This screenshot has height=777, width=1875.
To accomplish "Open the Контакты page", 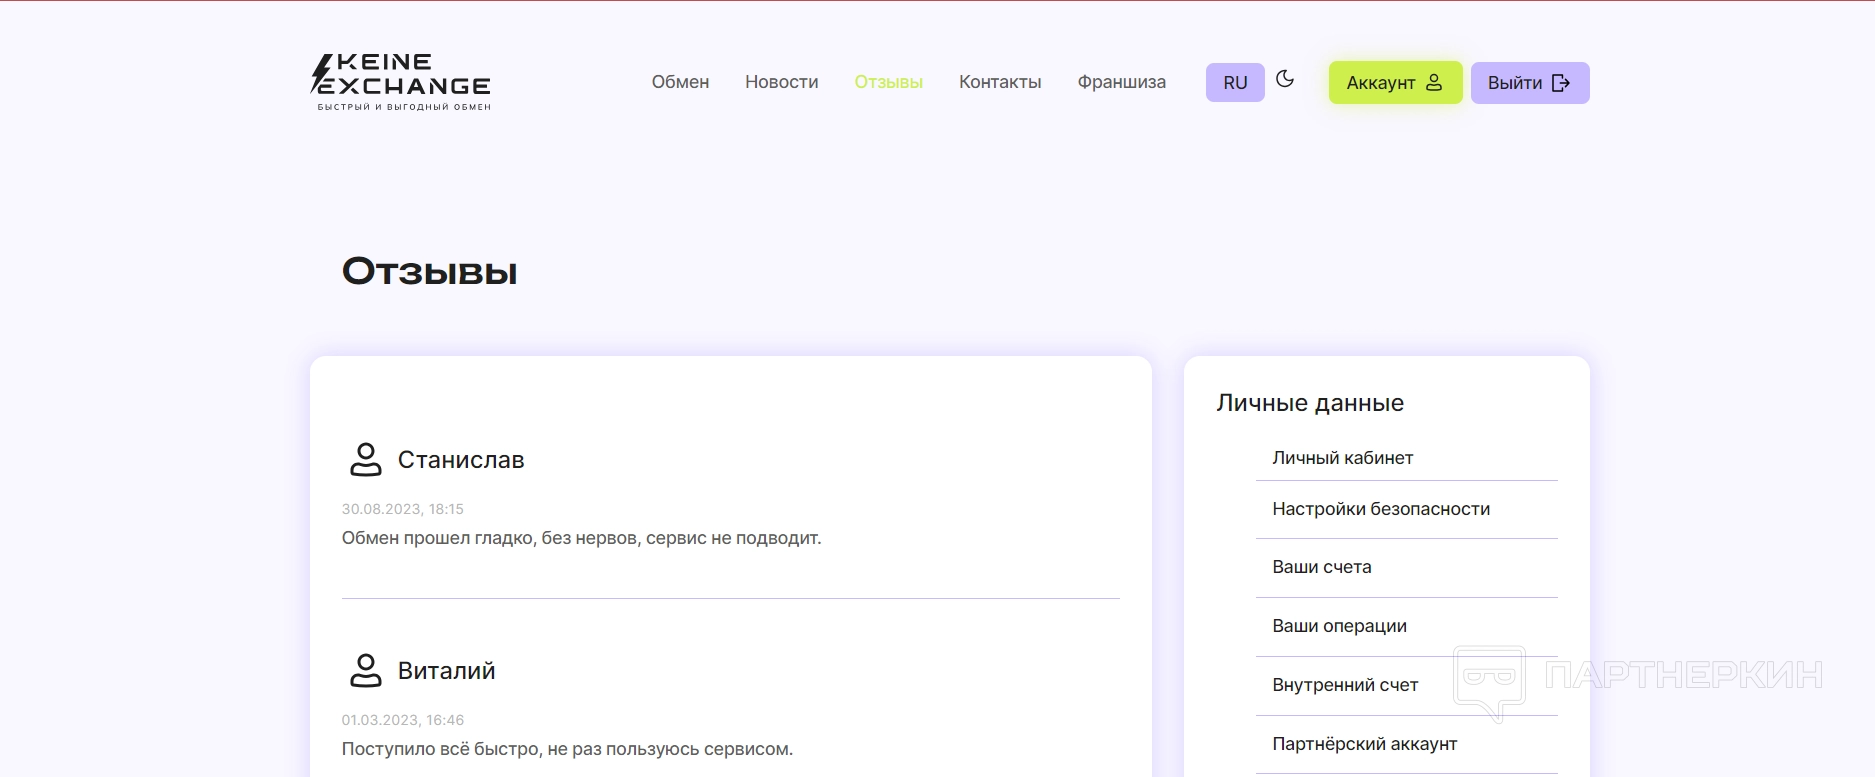I will pos(1000,82).
